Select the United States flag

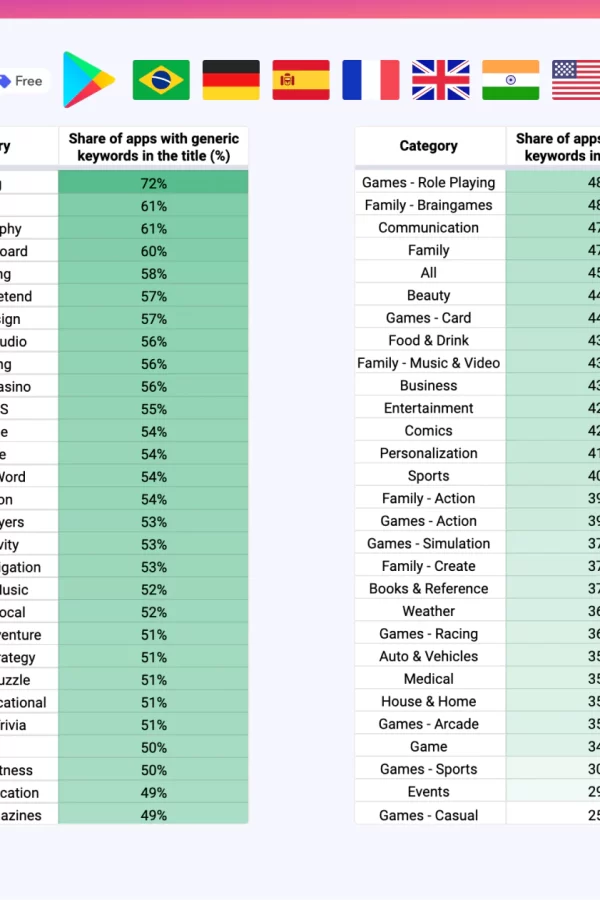click(576, 80)
